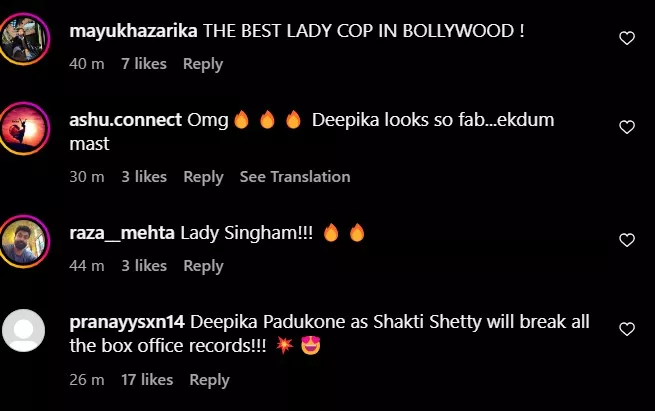
Task: Open pranayysxn14 username link
Action: (x=127, y=322)
